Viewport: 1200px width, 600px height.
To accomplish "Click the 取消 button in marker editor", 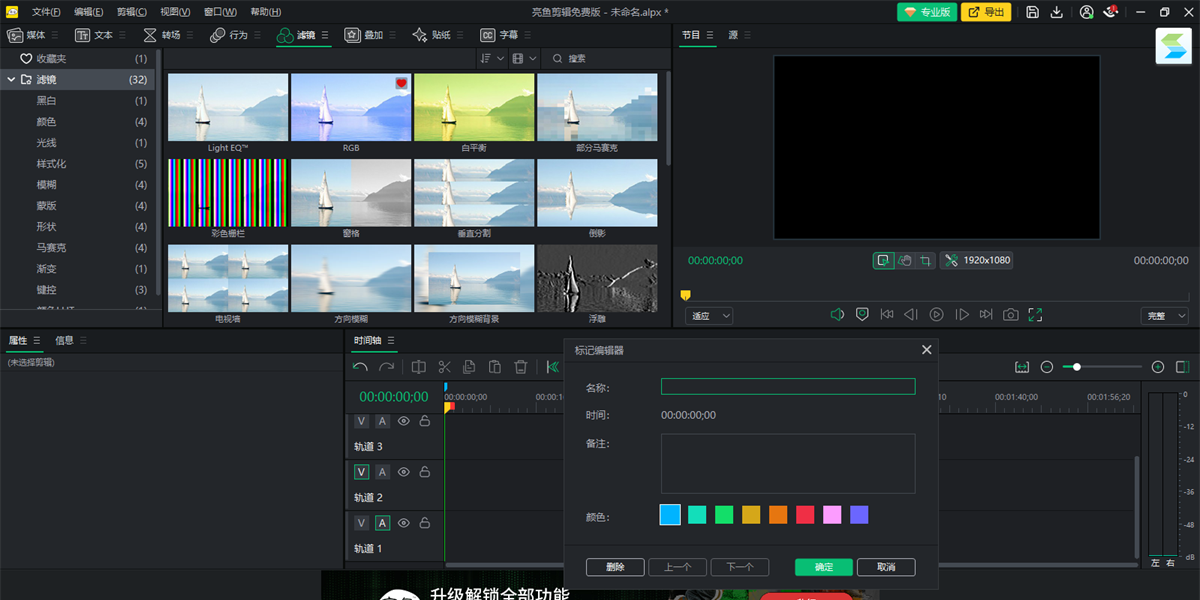I will click(886, 567).
